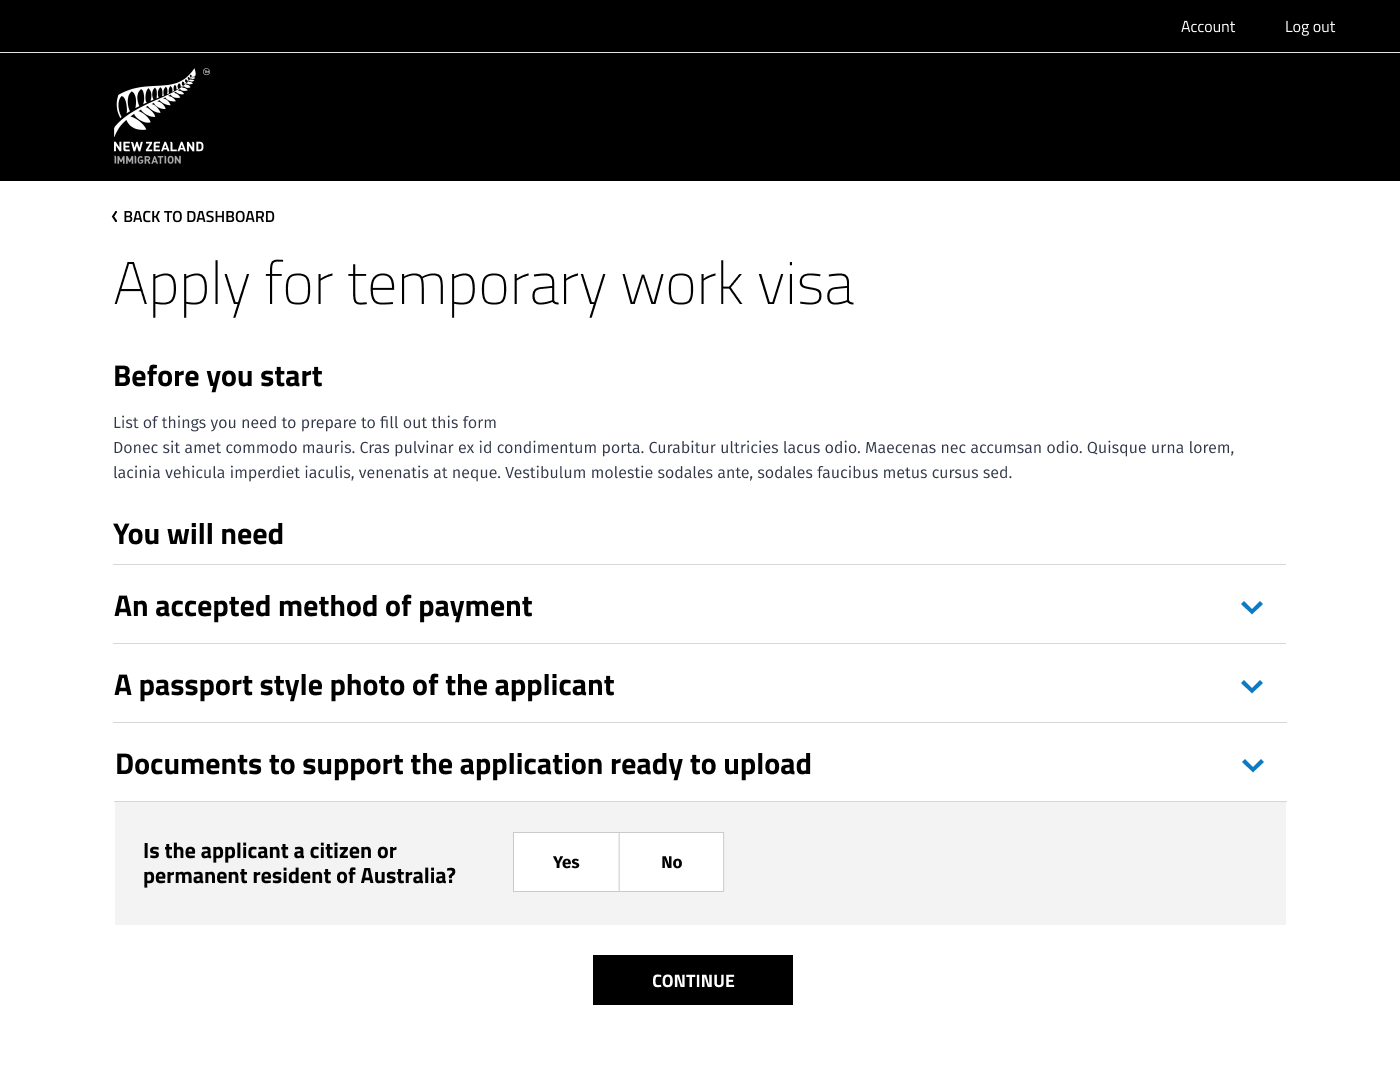1400x1092 pixels.
Task: Click Log out in top bar
Action: (x=1309, y=27)
